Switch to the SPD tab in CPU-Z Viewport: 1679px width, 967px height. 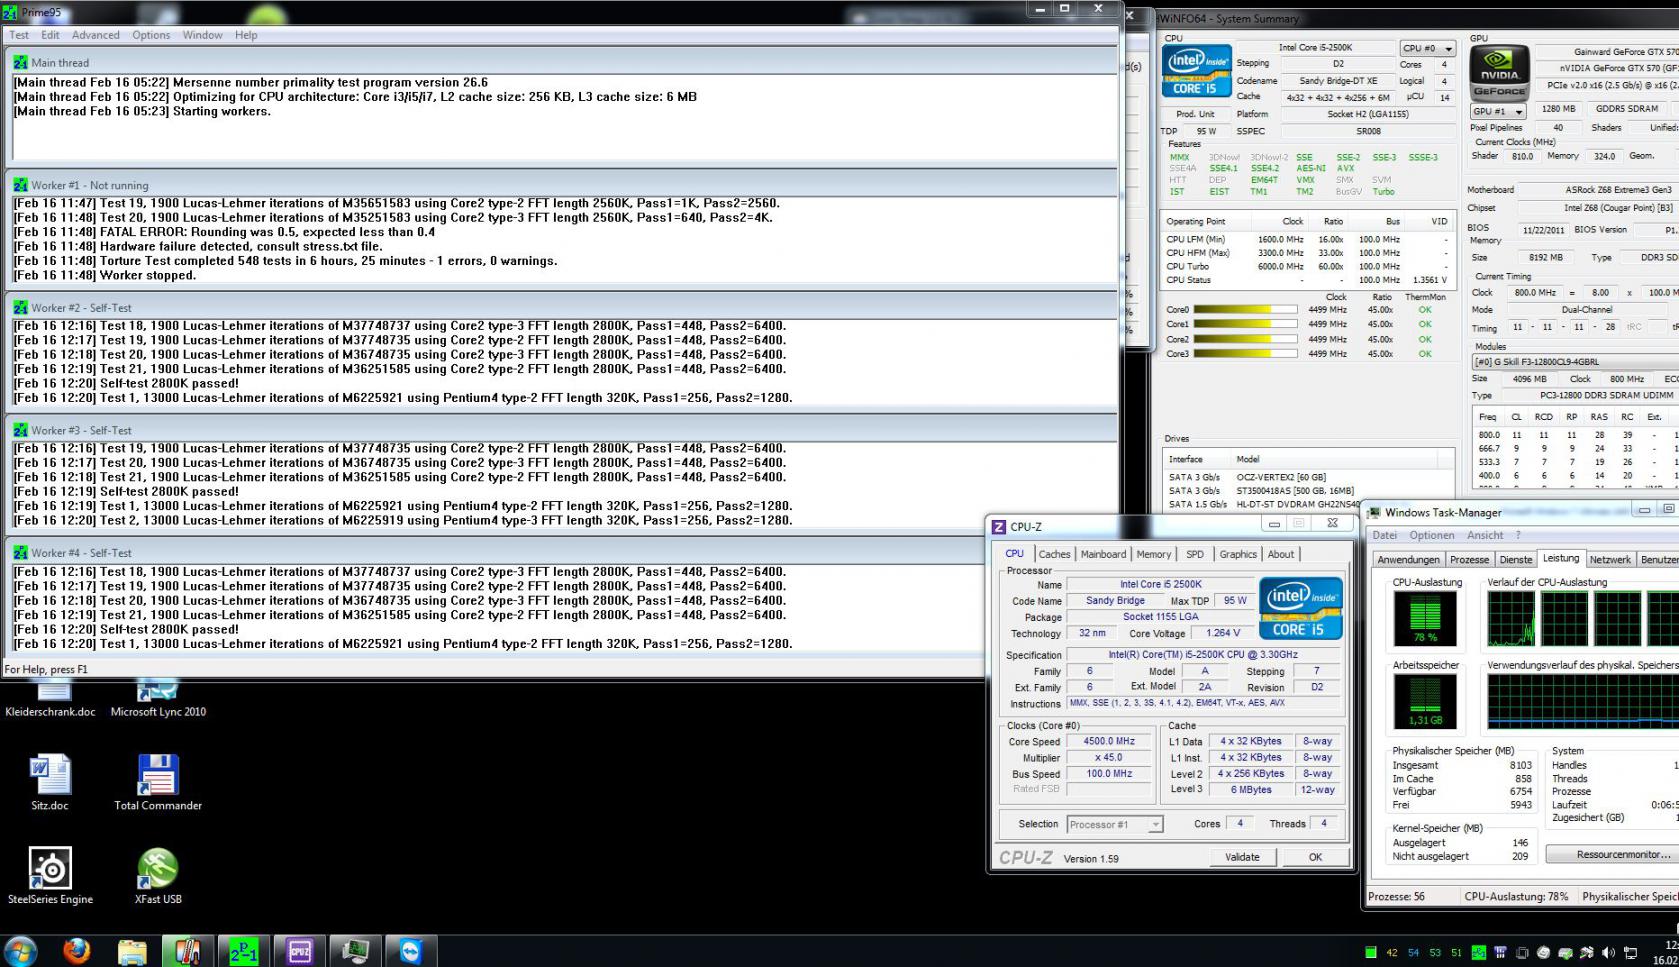click(x=1195, y=554)
